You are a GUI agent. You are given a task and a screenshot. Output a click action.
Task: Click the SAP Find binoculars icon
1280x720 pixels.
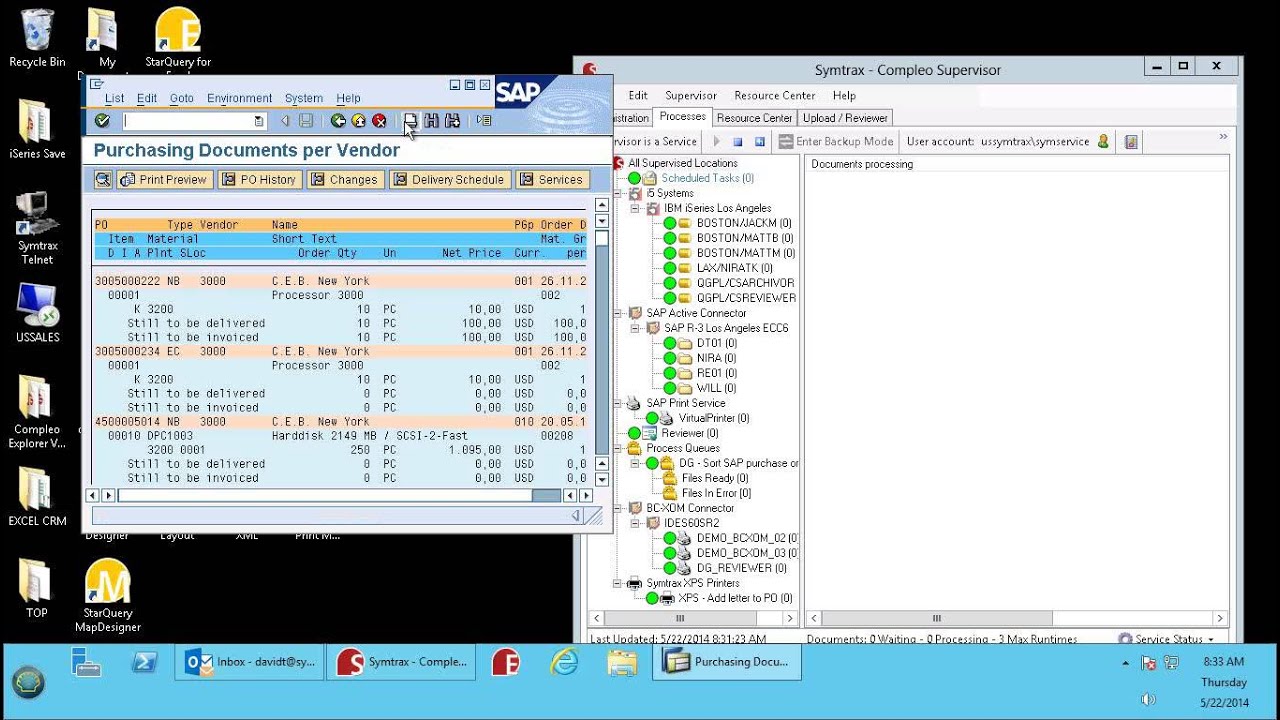(x=431, y=121)
